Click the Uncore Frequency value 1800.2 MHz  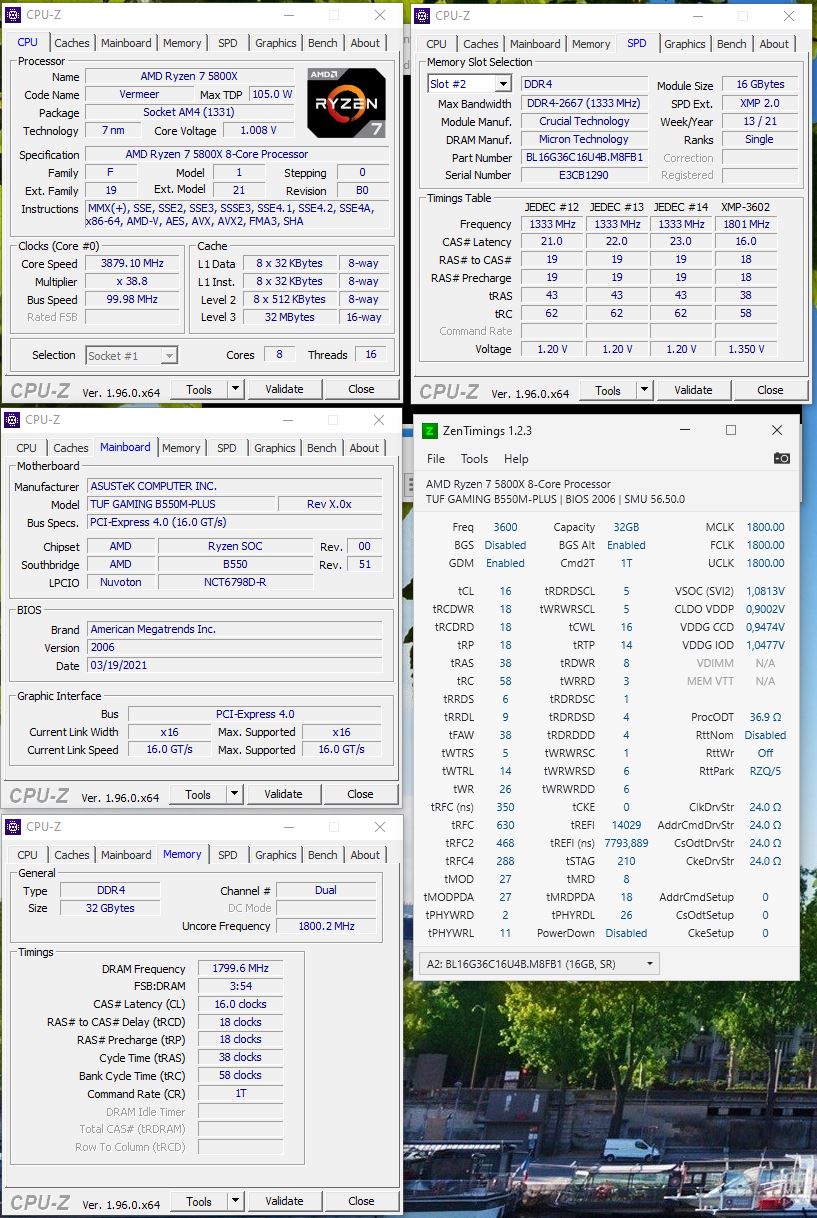tap(326, 926)
